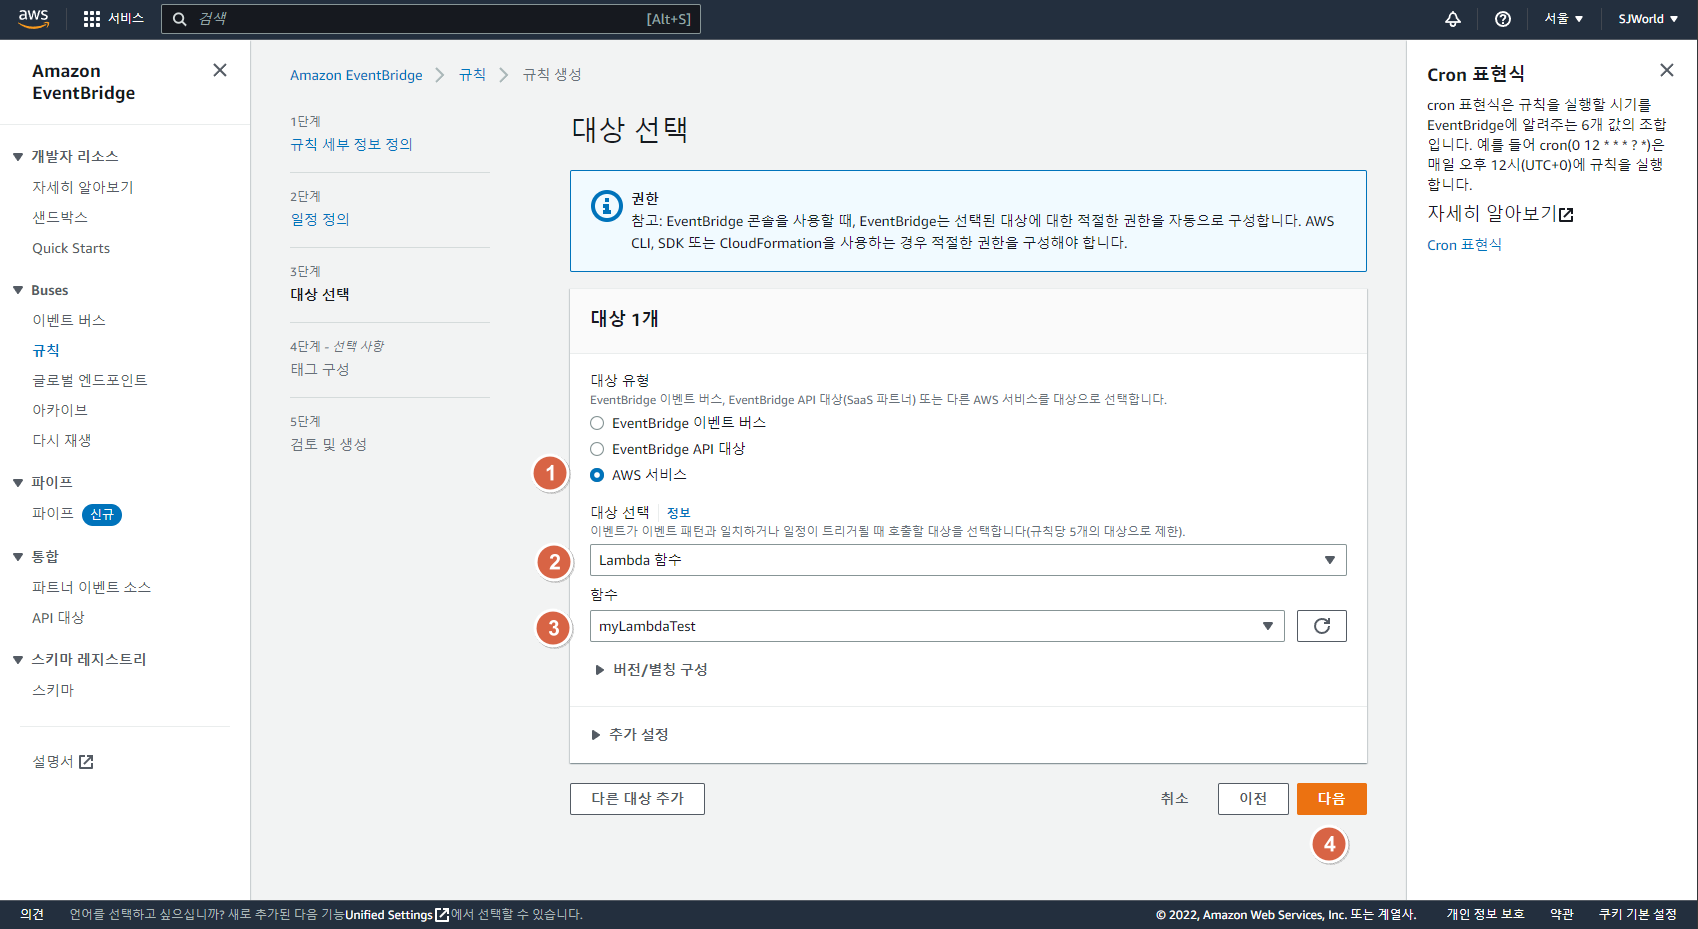Select the EventBridge API 대상 radio option
The height and width of the screenshot is (929, 1698).
click(597, 449)
